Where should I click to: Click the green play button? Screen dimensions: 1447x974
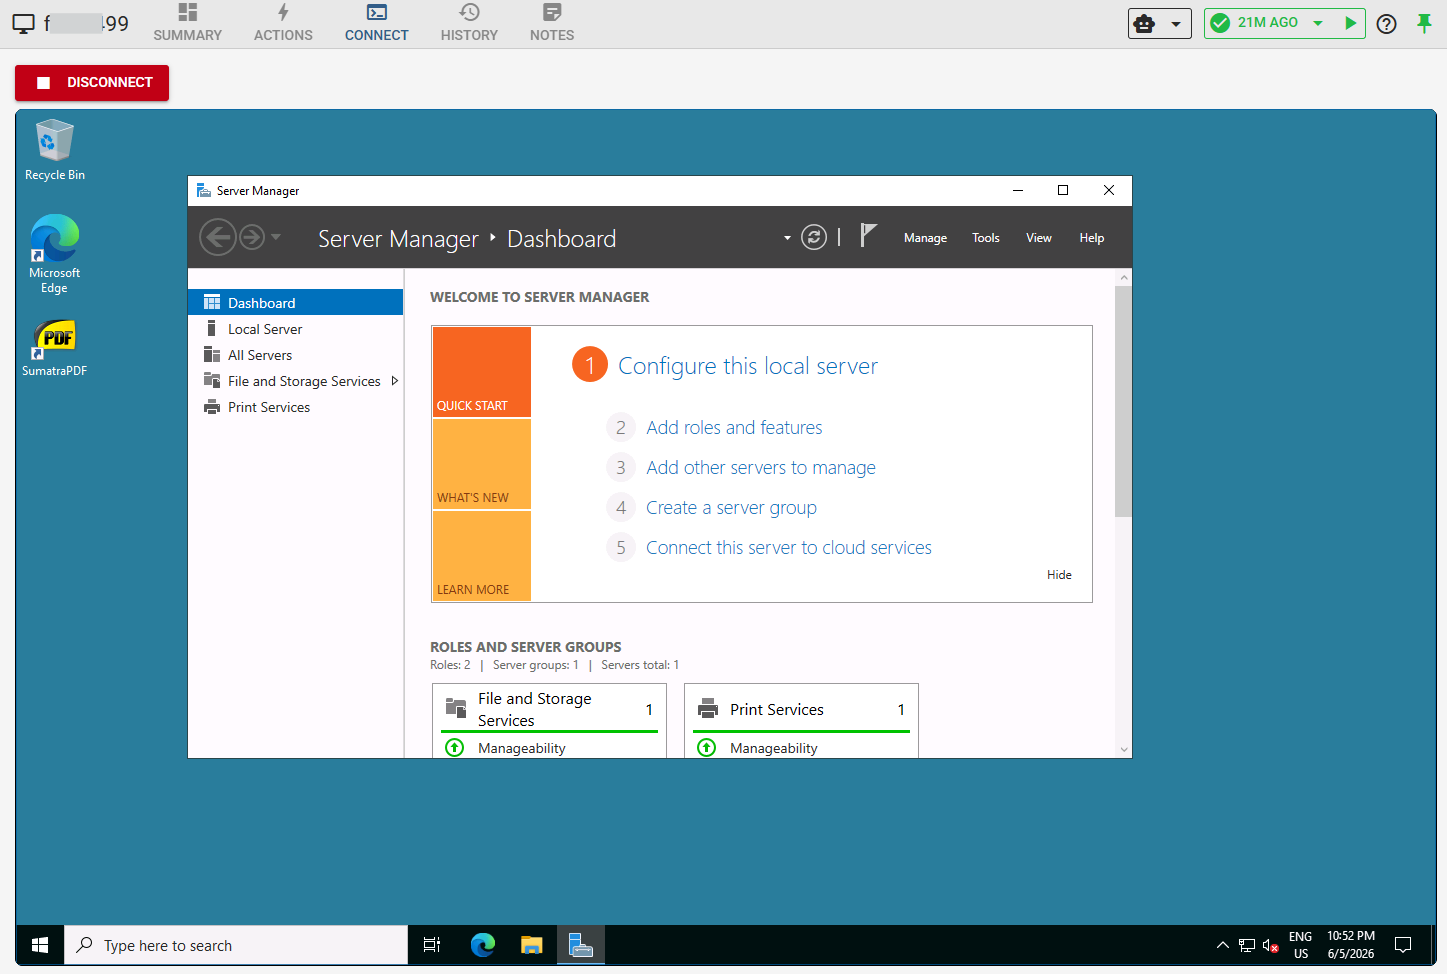point(1350,23)
